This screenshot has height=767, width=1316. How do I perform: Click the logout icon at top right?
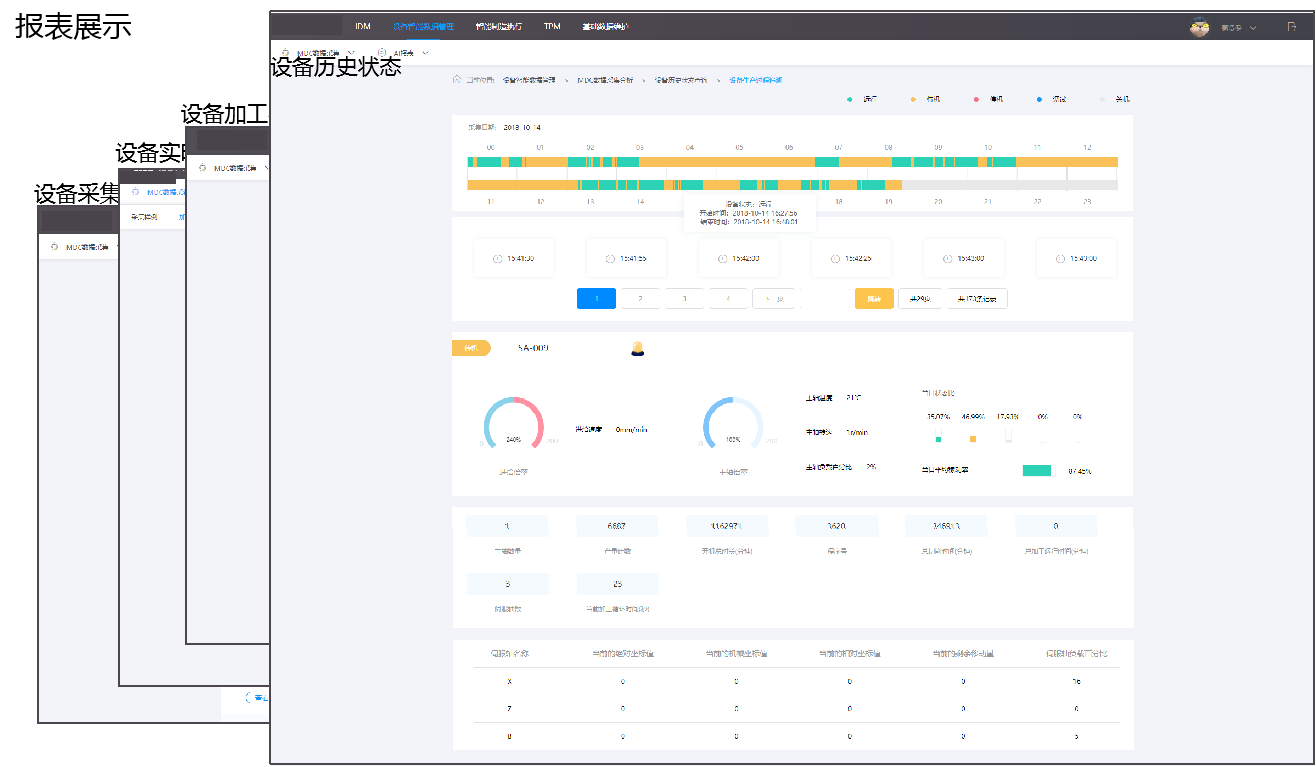click(x=1292, y=27)
